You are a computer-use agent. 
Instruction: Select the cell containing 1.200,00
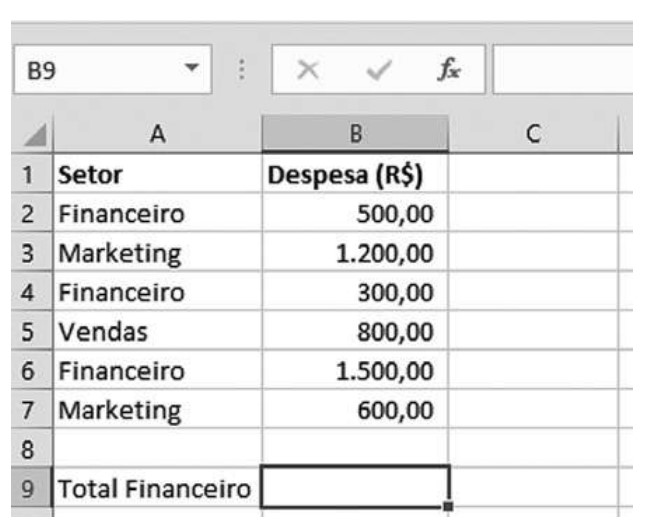pos(355,253)
